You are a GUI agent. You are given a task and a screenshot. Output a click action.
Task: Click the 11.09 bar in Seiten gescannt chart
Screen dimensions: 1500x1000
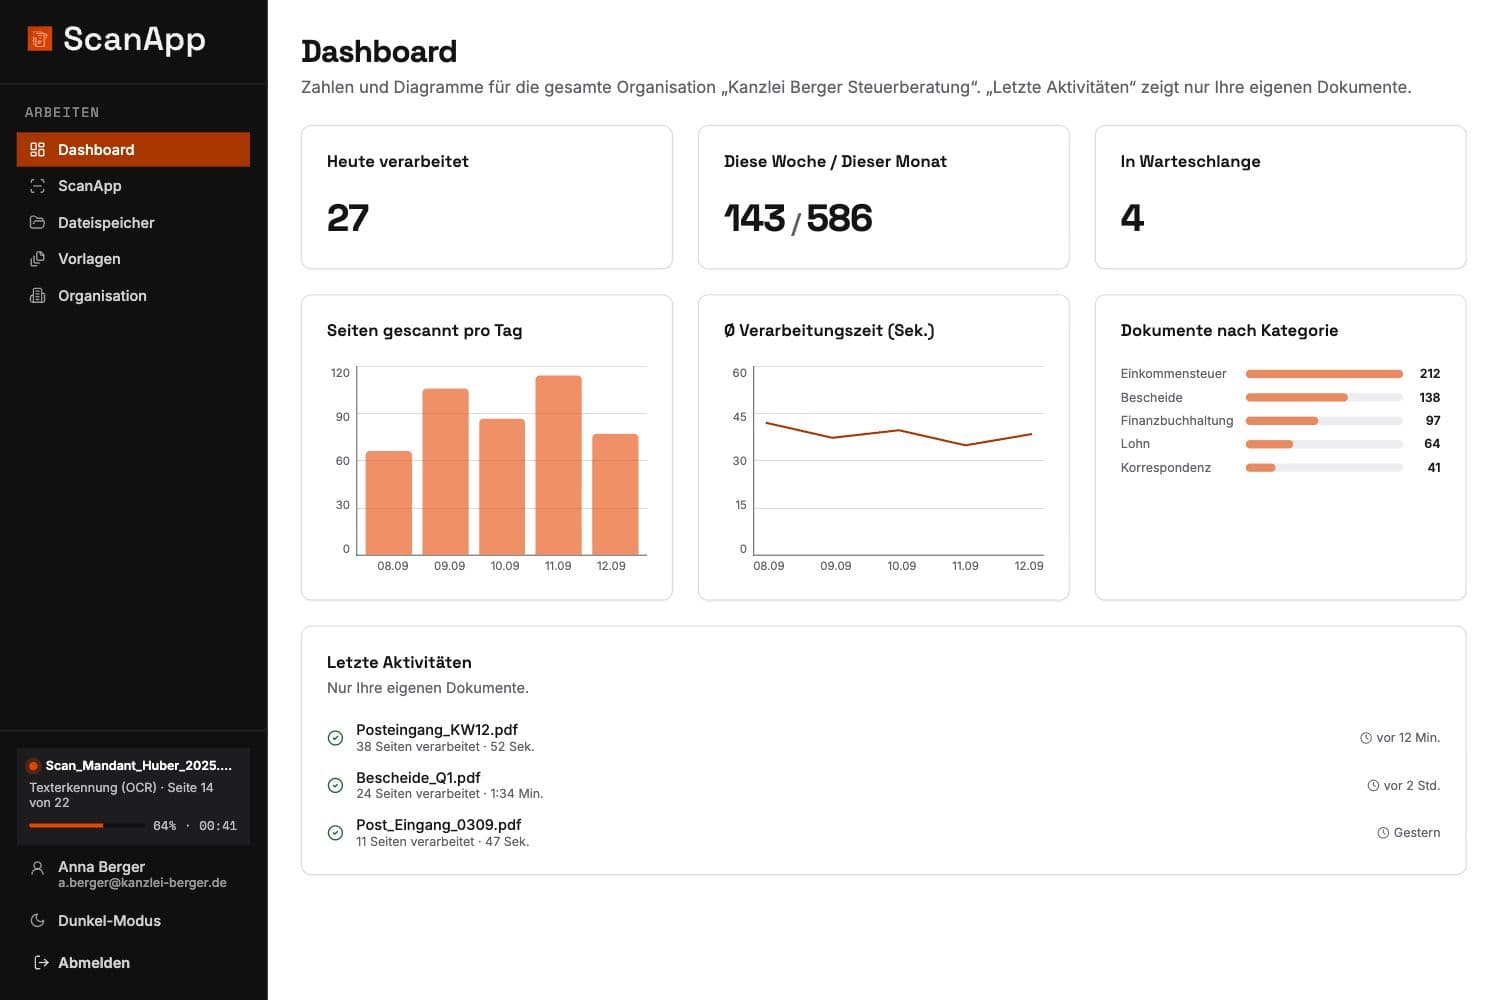click(558, 465)
